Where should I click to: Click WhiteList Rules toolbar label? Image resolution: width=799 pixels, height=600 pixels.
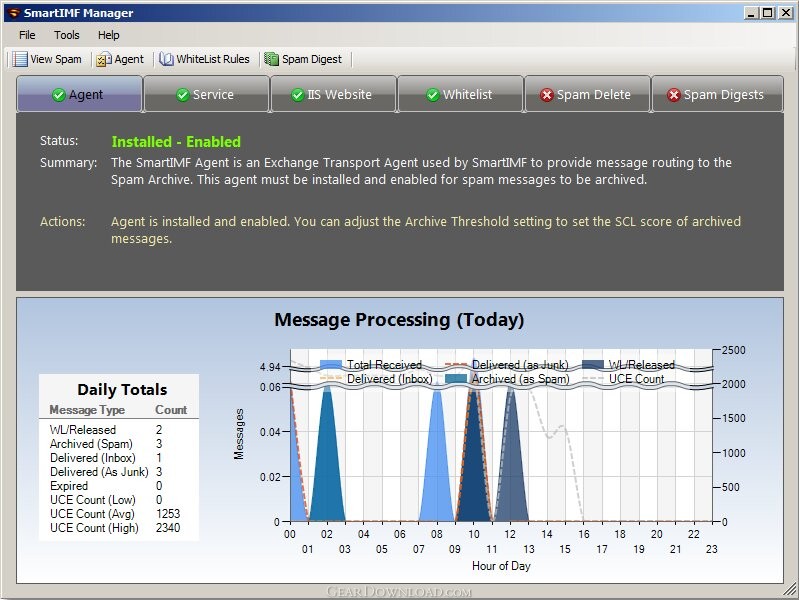[x=213, y=59]
